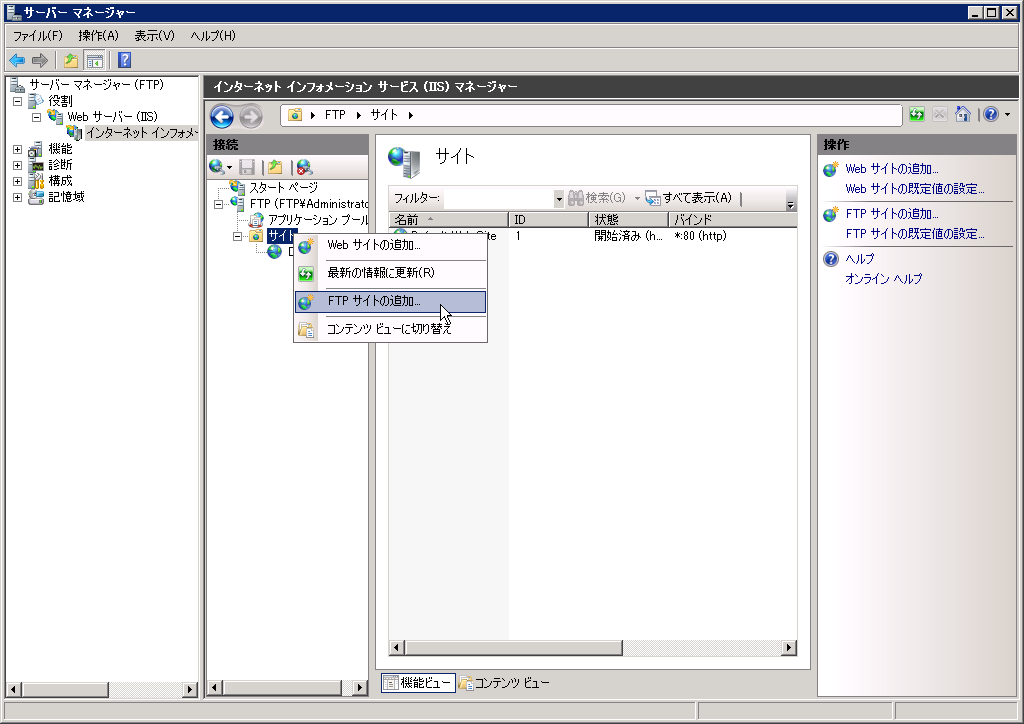Sort sites by ID column header

(549, 220)
